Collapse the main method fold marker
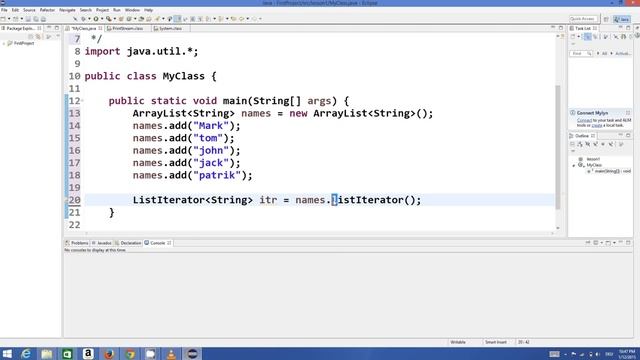The height and width of the screenshot is (360, 640). pos(82,100)
